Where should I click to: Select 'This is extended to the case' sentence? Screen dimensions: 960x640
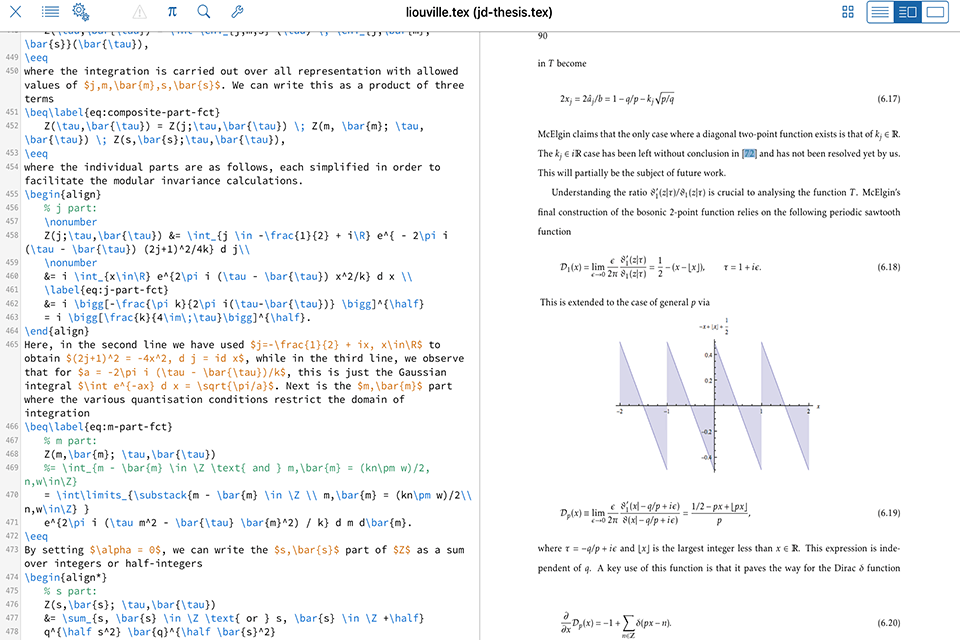point(625,302)
